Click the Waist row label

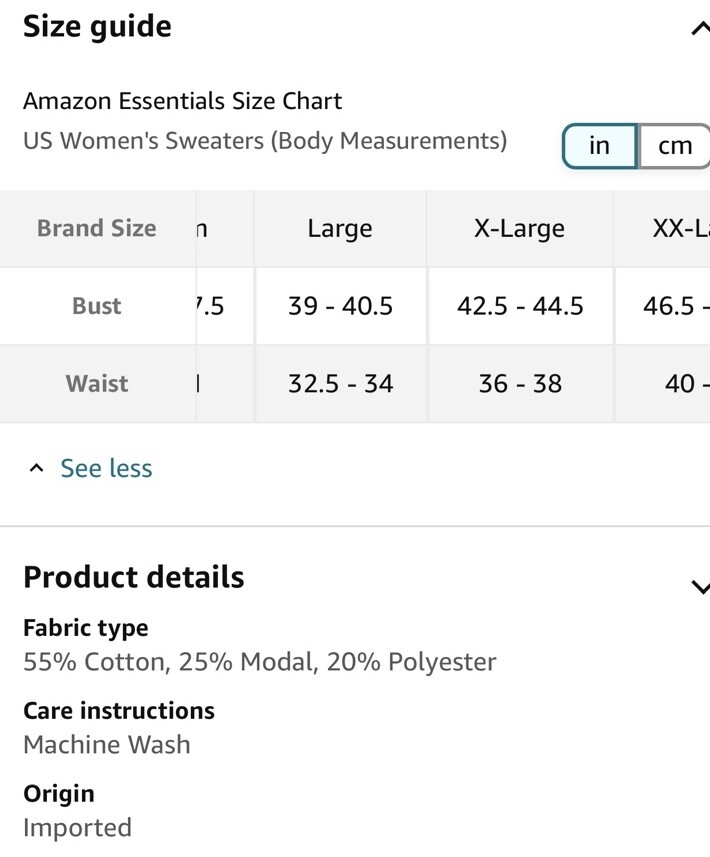97,384
